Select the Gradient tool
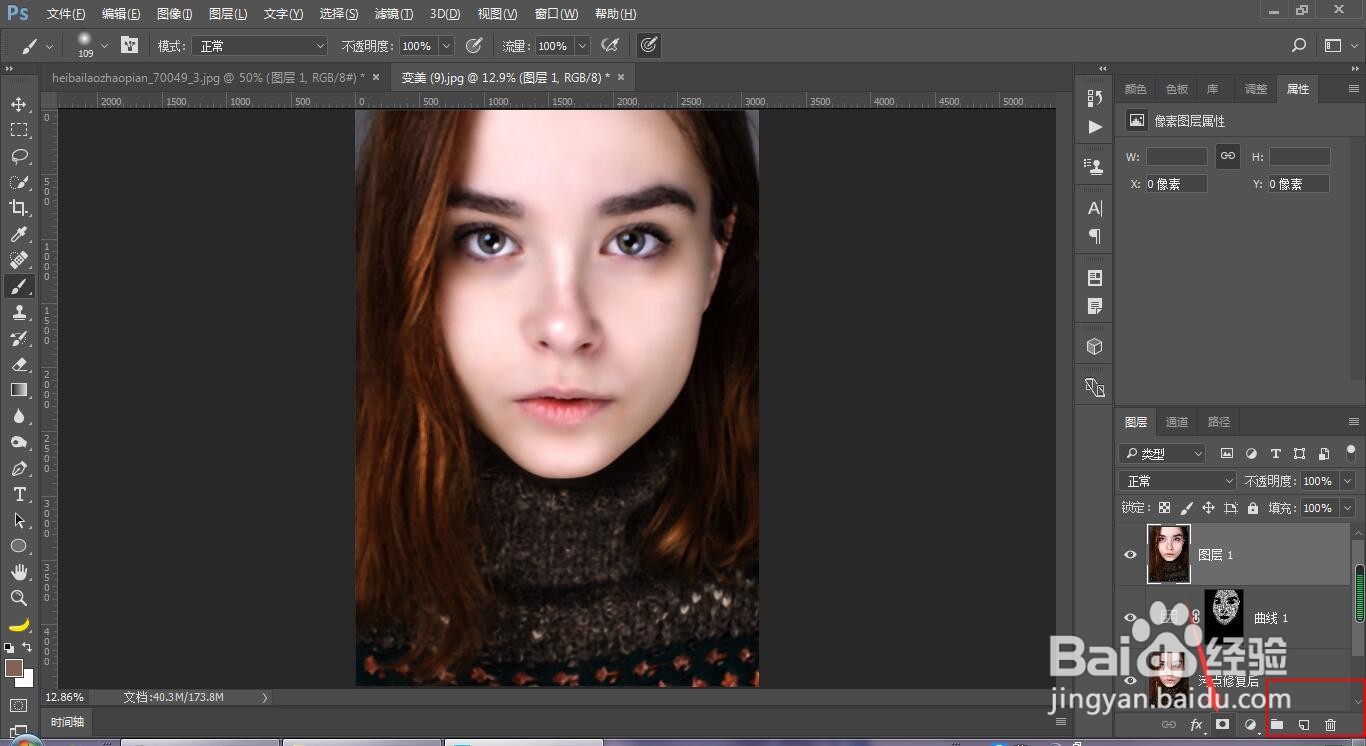 coord(19,390)
